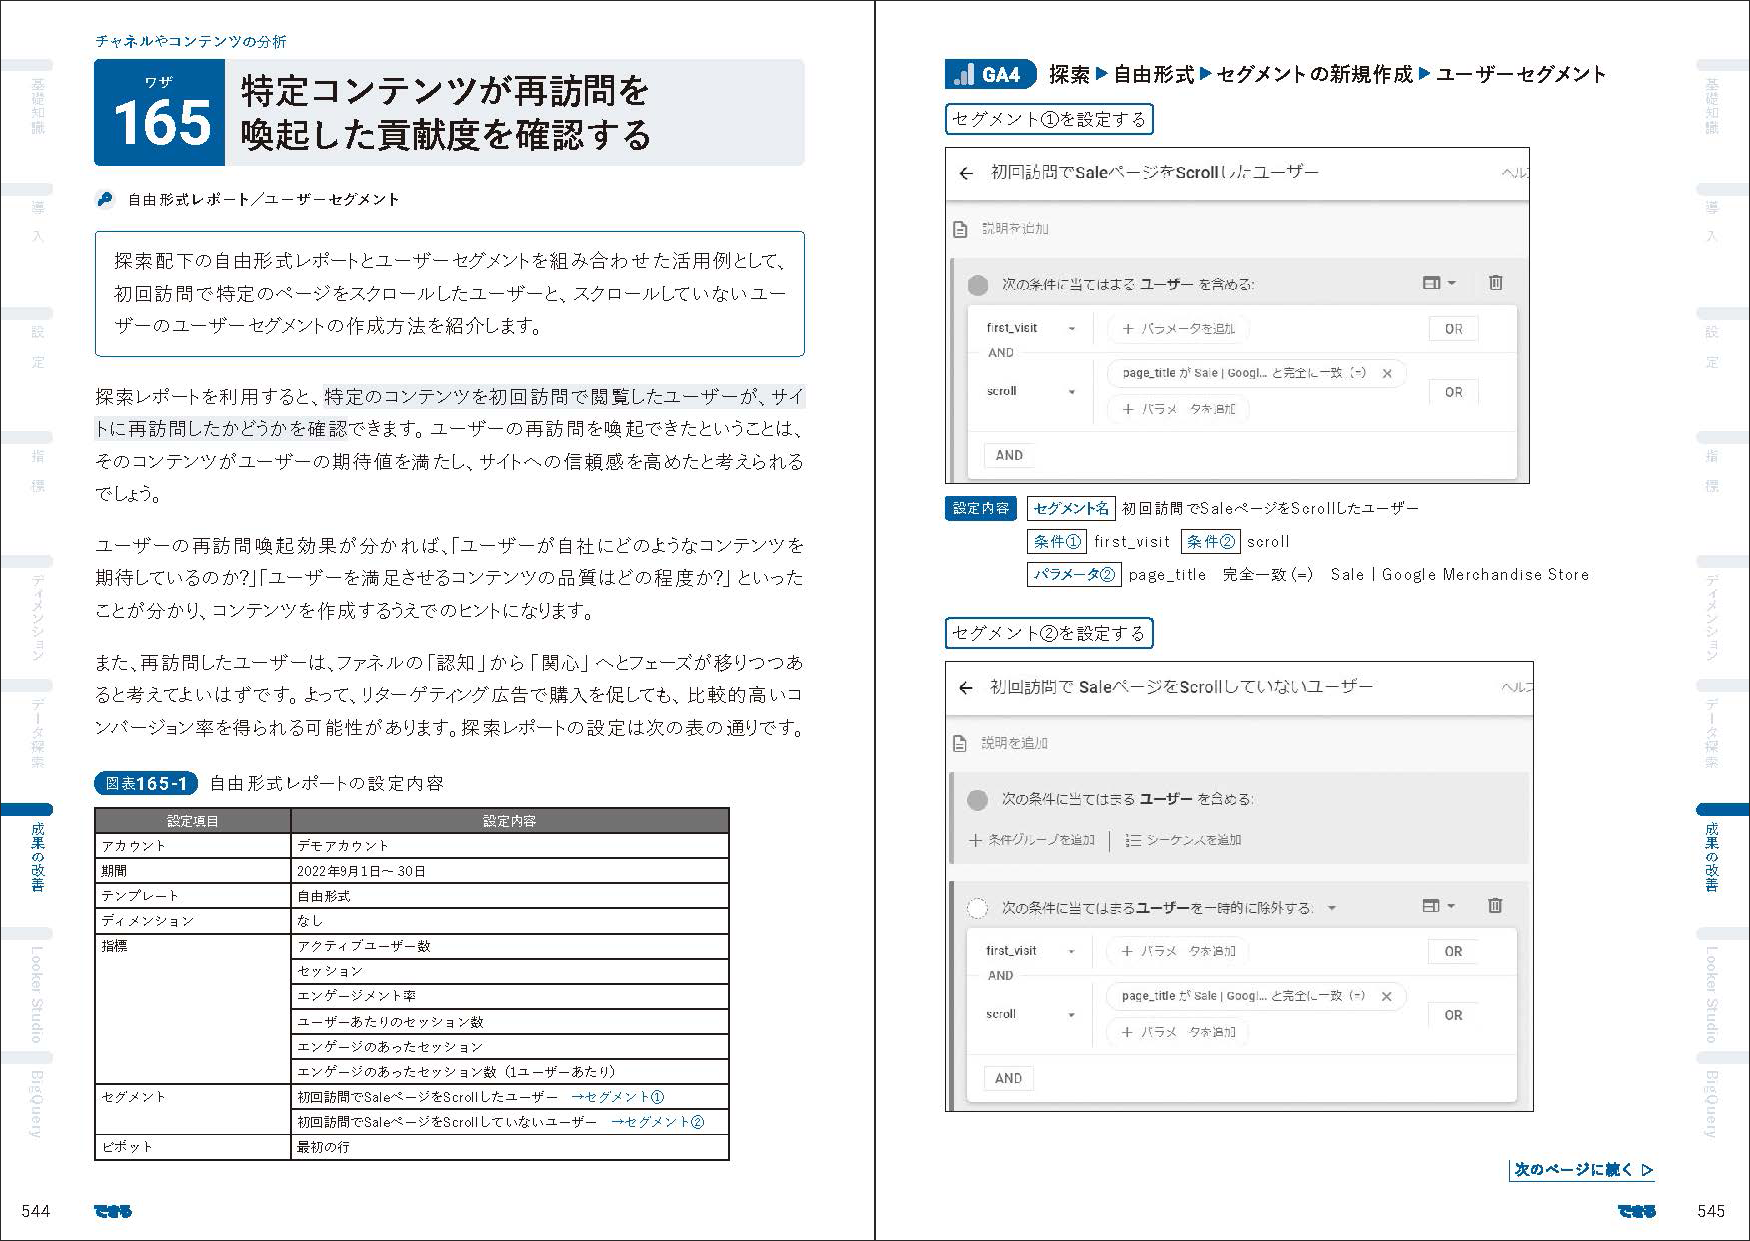Expand the 一時的に除外する dropdown arrow
1750x1241 pixels.
tap(1331, 906)
